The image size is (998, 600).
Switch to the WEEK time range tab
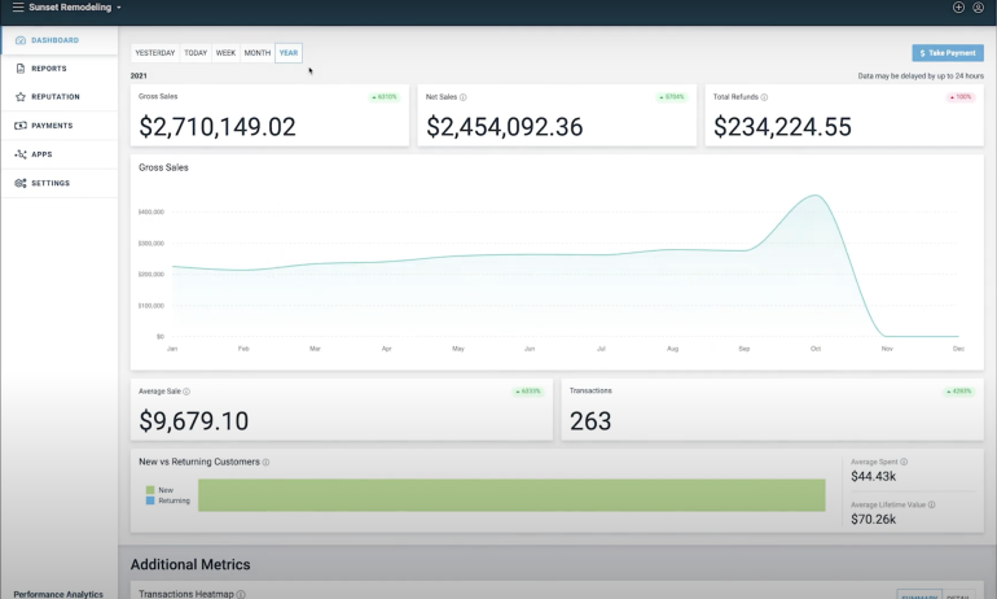[225, 53]
